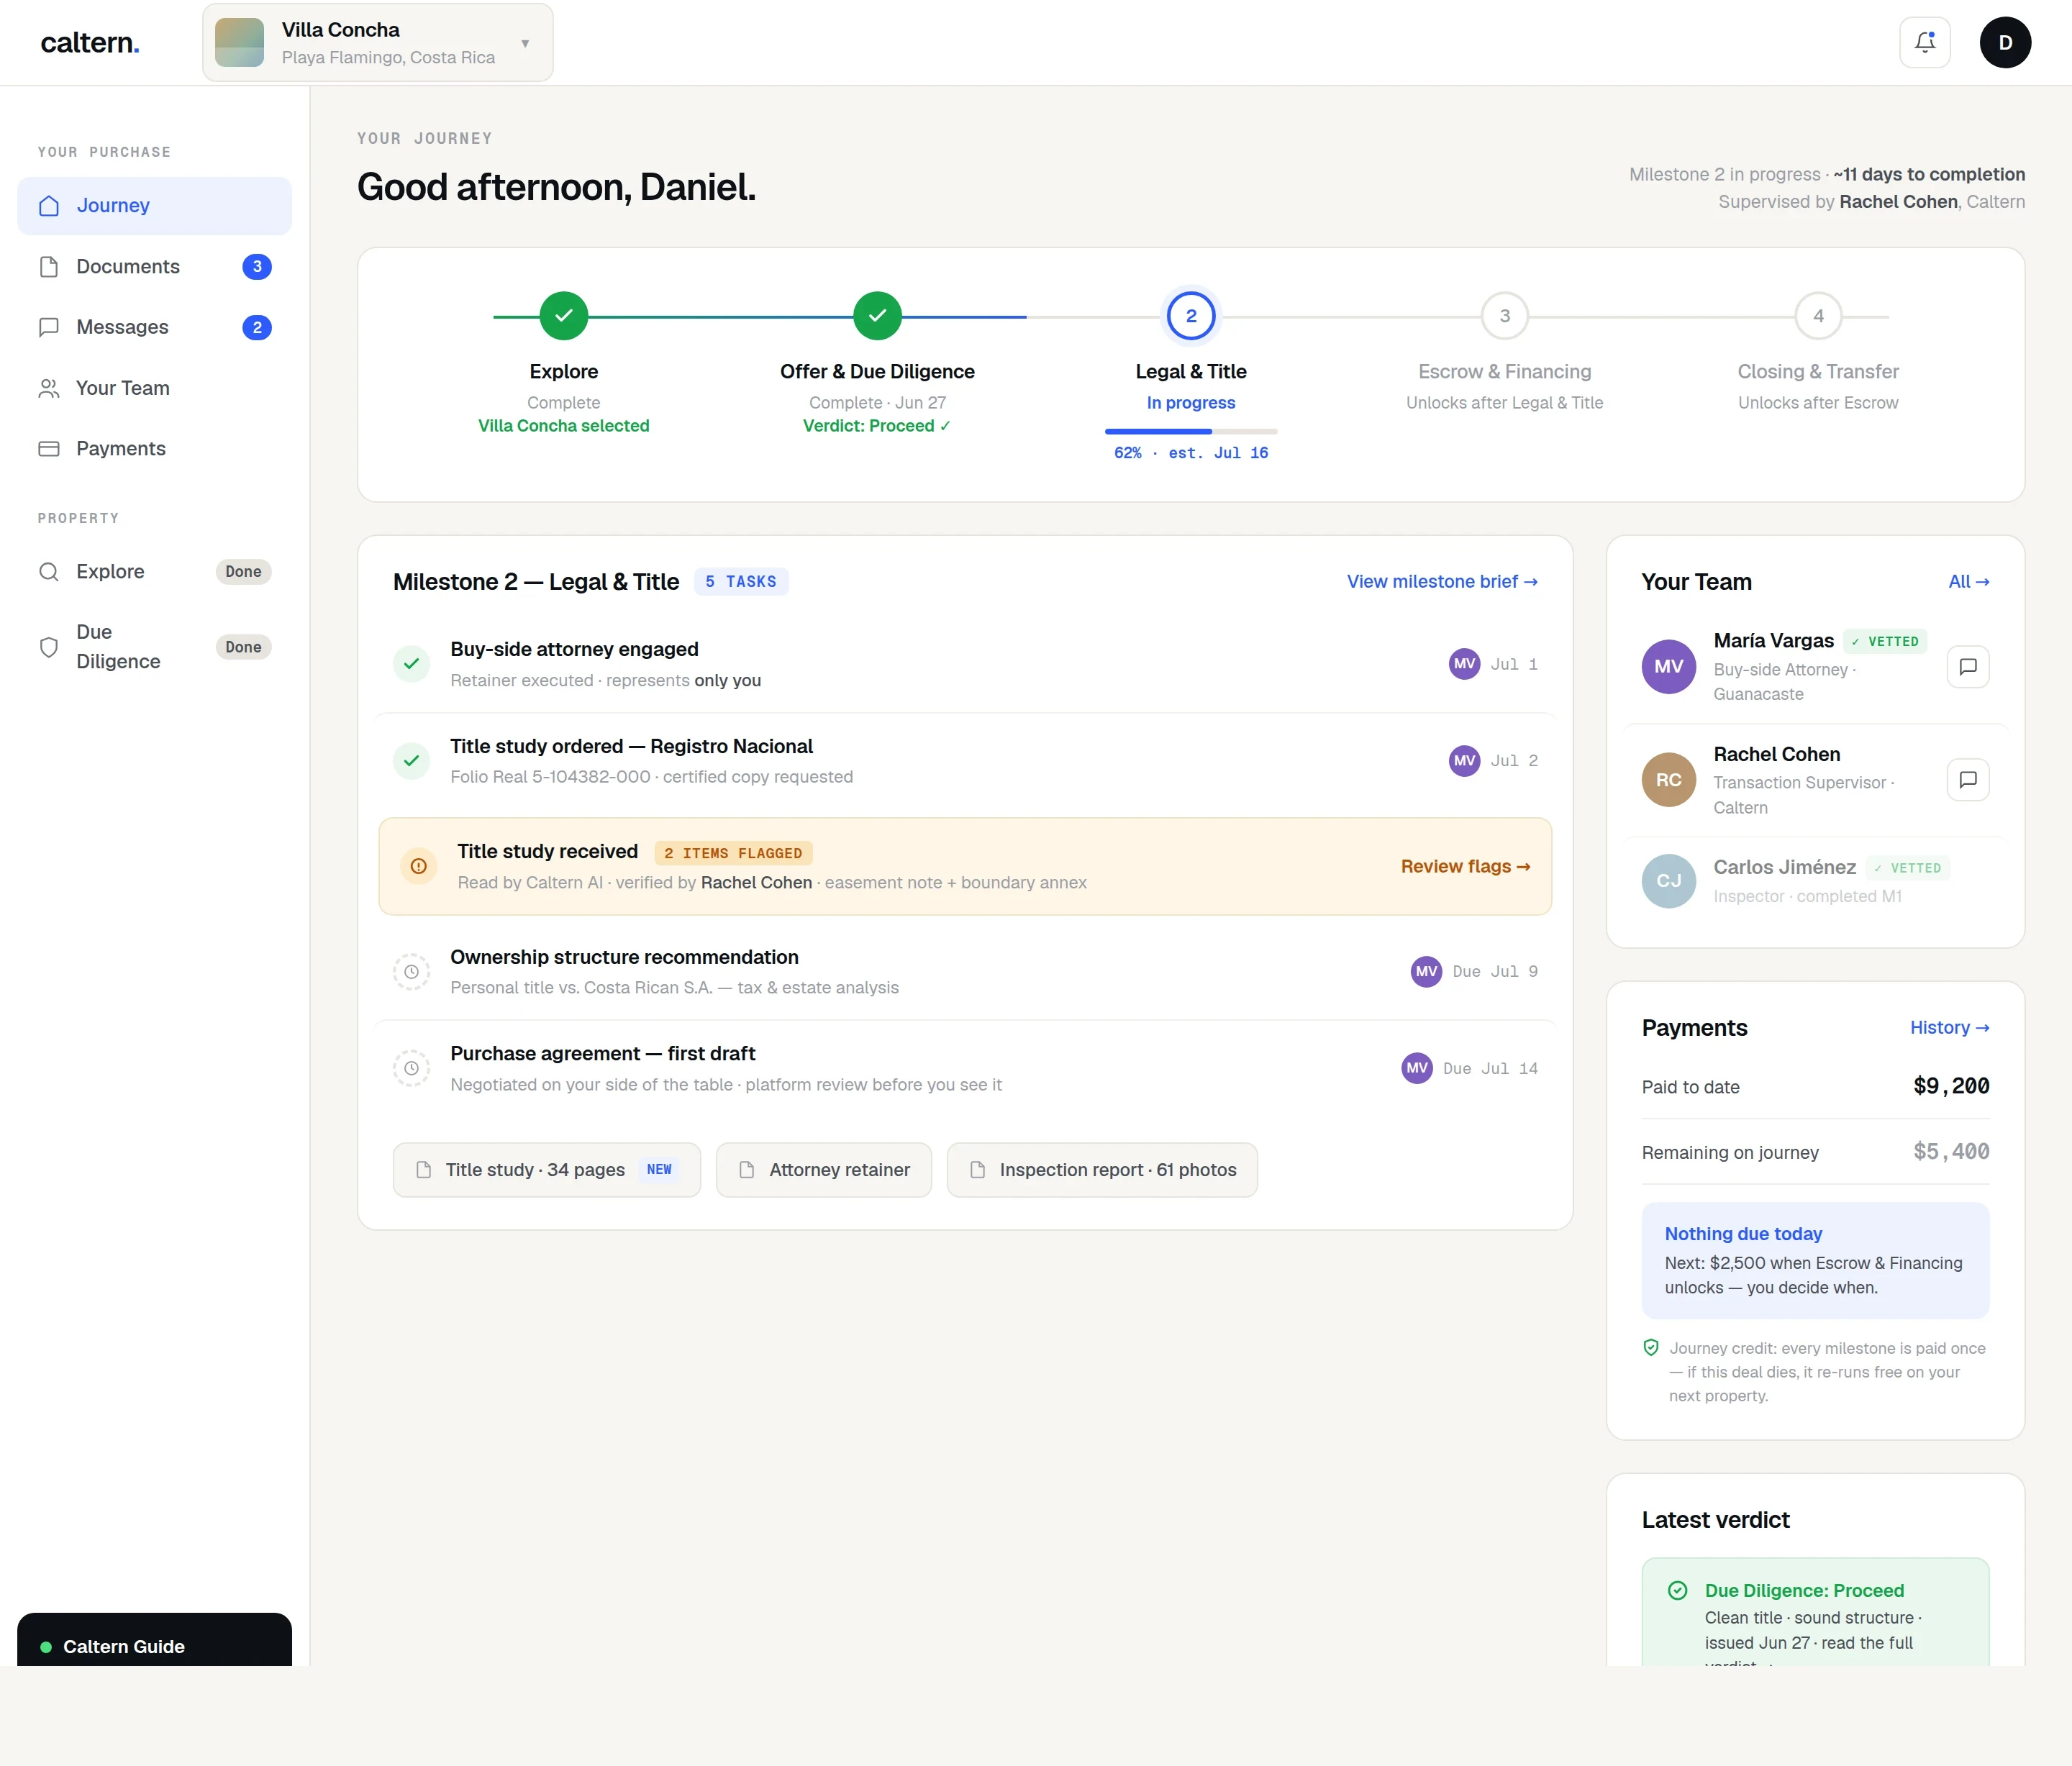Click the Explore completed checkmark step
Screen dimensions: 2072x1766
pyautogui.click(x=563, y=316)
